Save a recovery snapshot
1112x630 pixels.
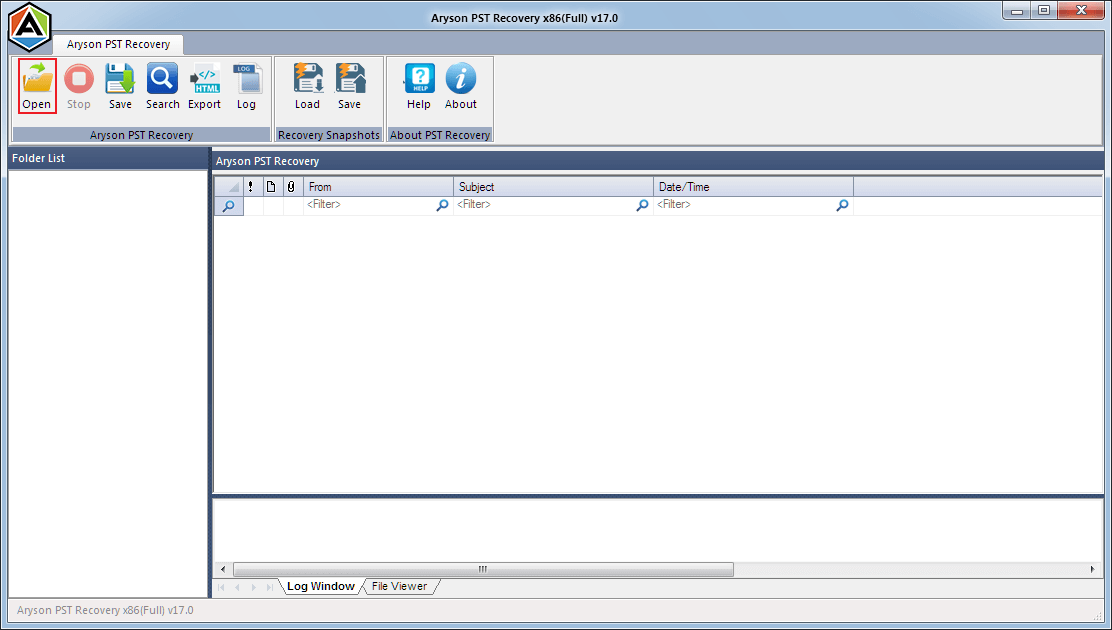[x=349, y=86]
